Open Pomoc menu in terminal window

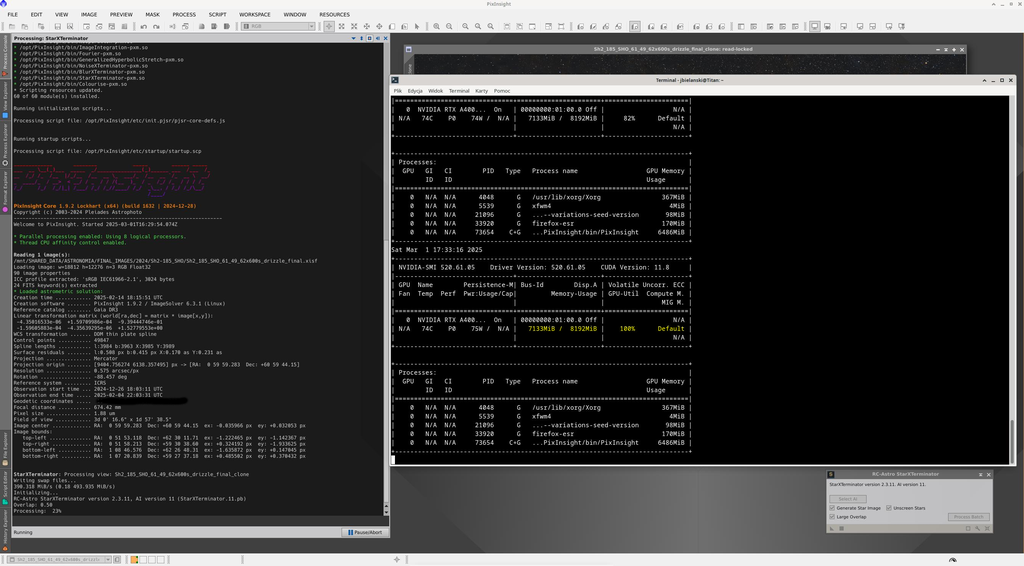point(502,91)
